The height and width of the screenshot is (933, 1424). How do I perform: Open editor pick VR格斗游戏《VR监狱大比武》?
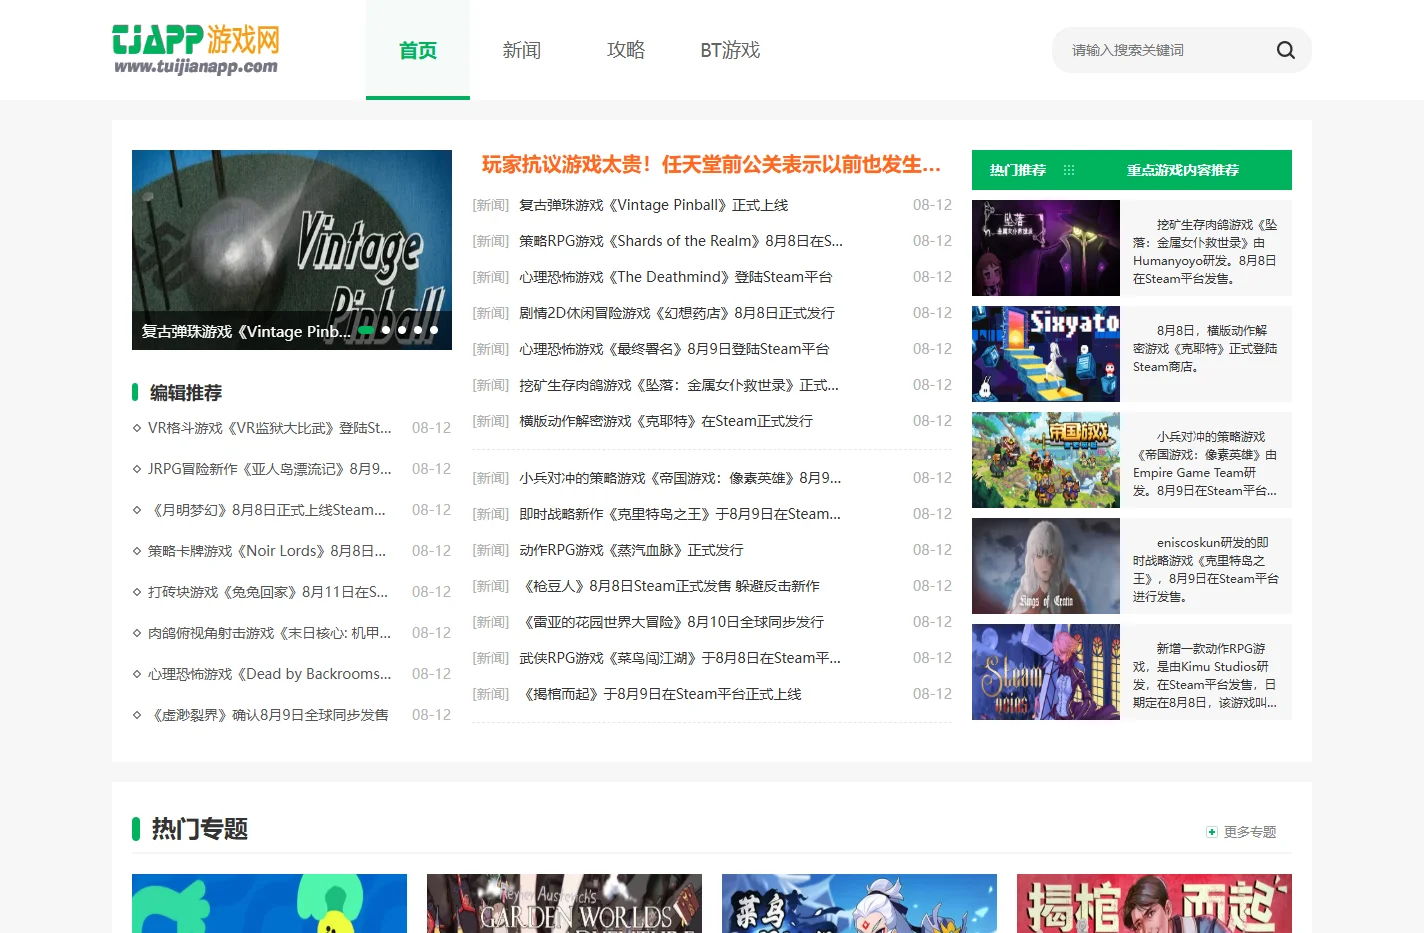(x=270, y=428)
